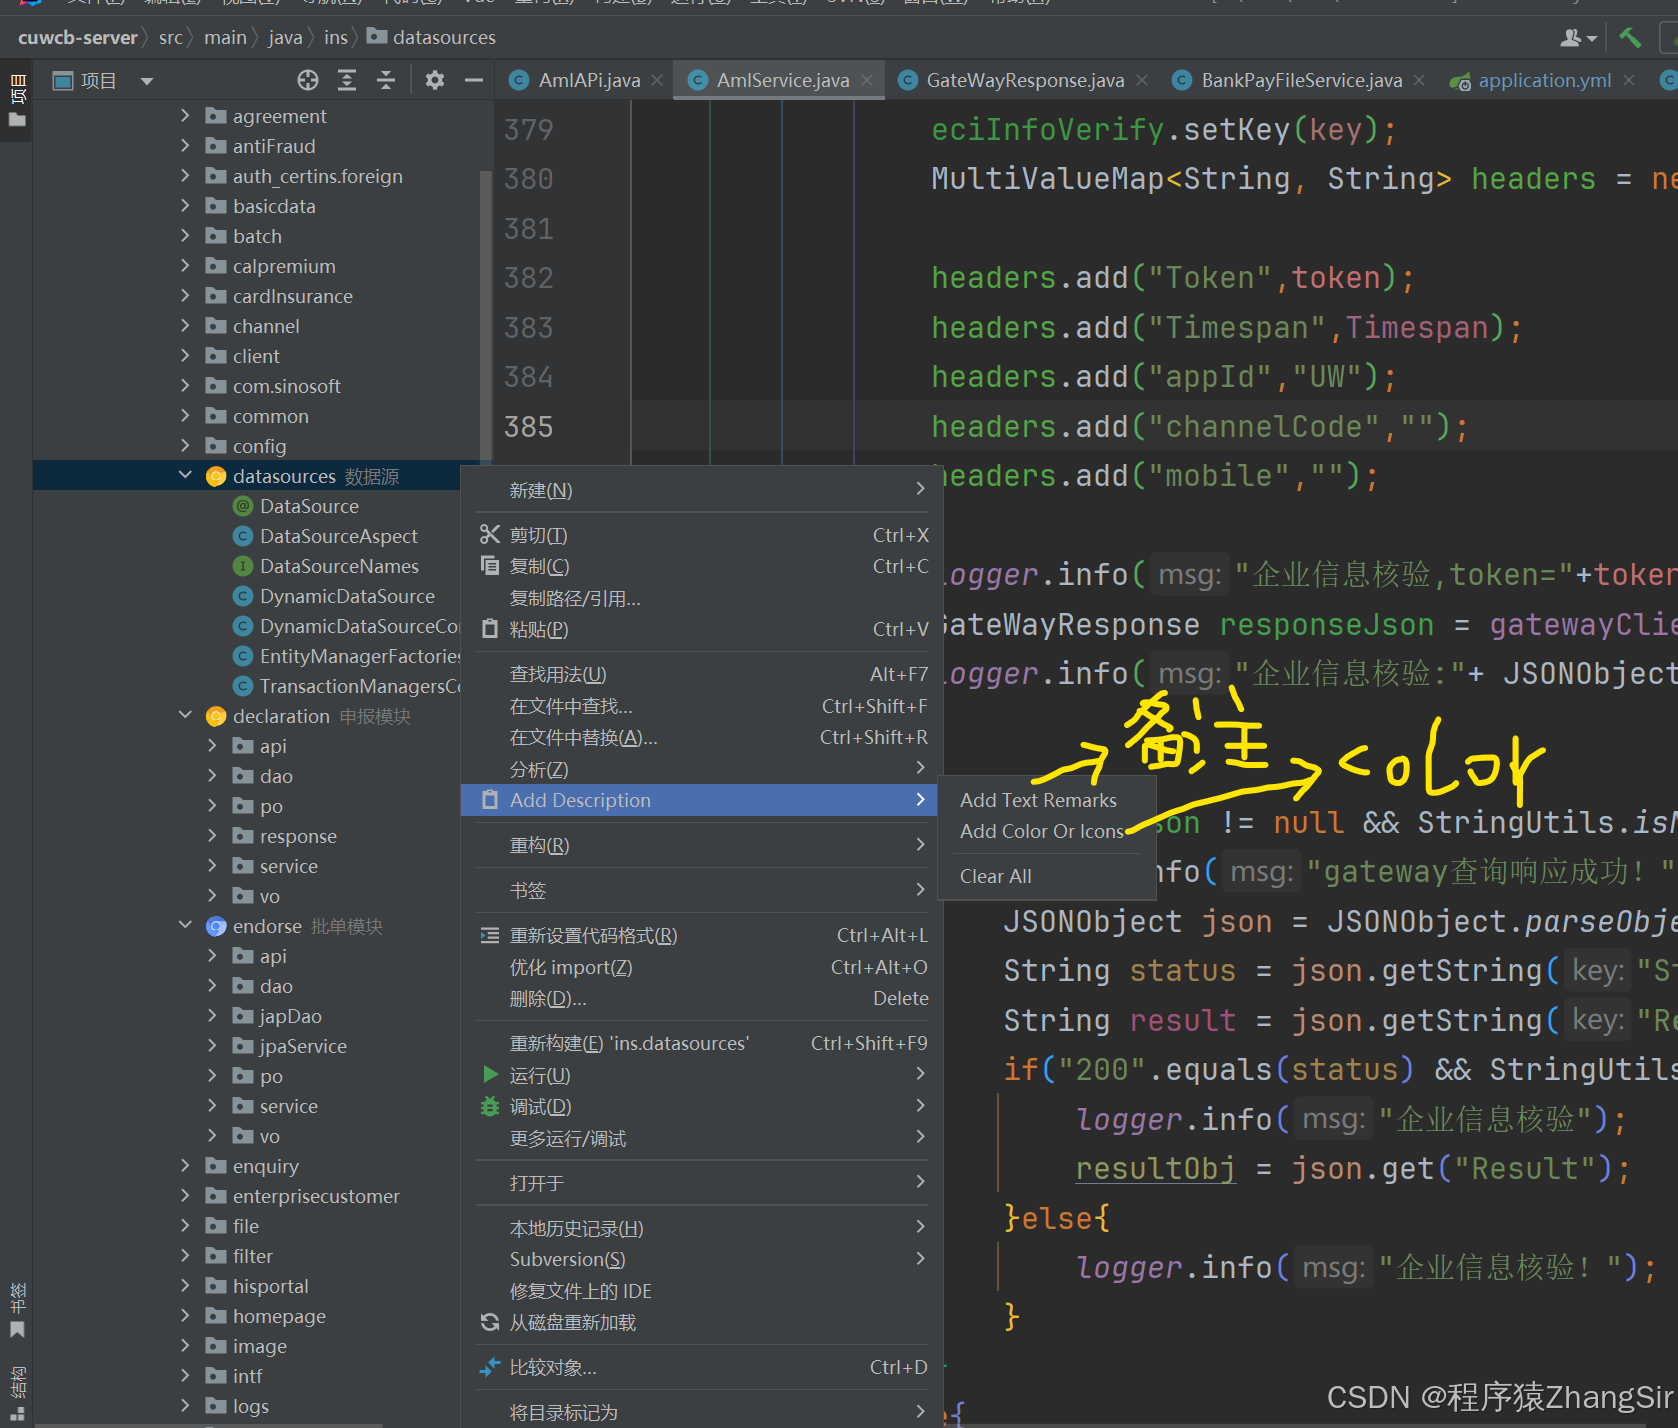Click the java breadcrumb segment

click(x=285, y=38)
